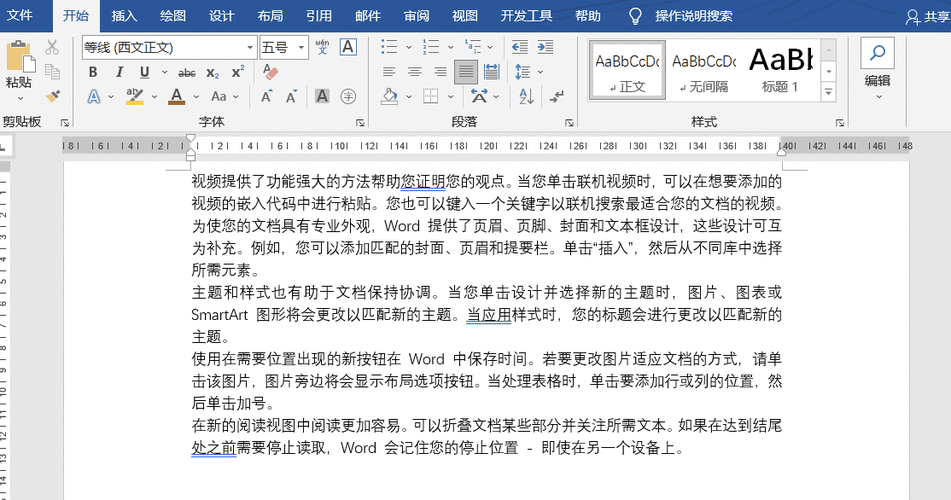951x500 pixels.
Task: Expand the 粘贴 paste options arrow
Action: 20,98
